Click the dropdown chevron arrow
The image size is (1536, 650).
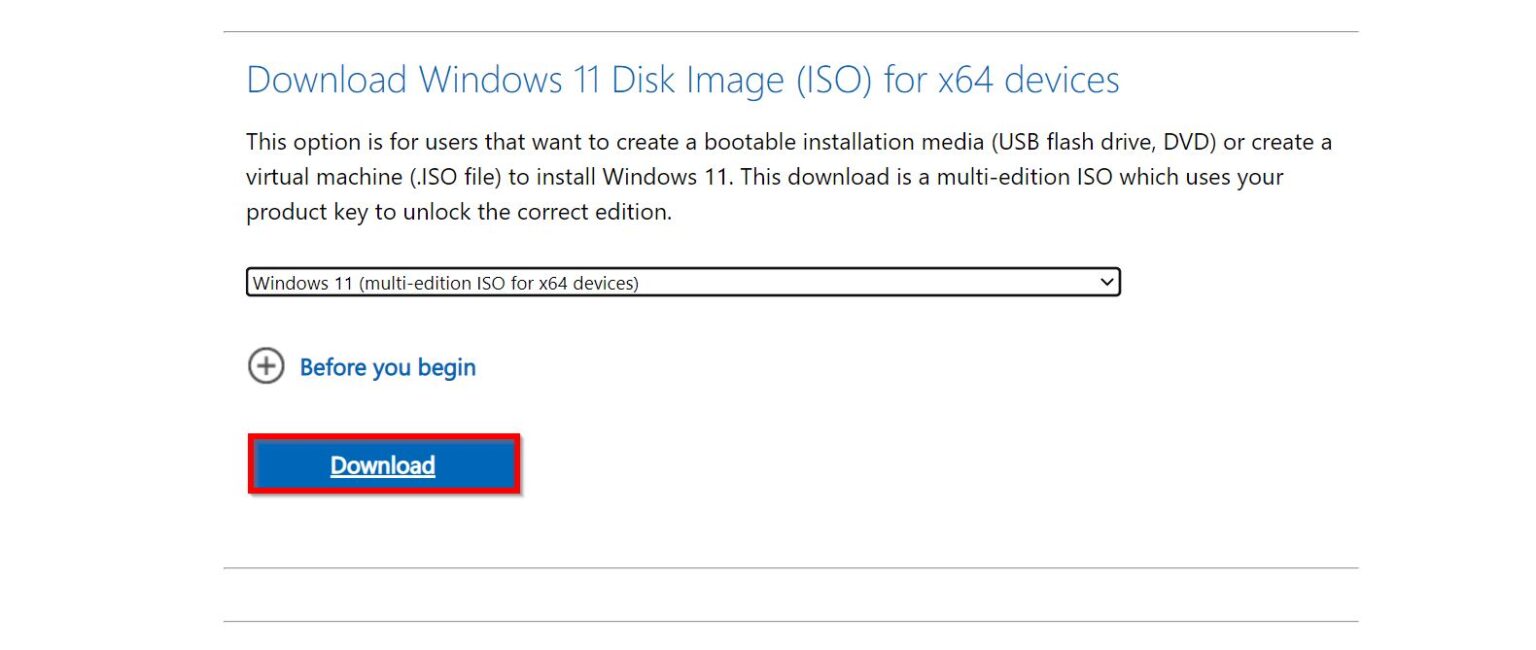tap(1108, 281)
